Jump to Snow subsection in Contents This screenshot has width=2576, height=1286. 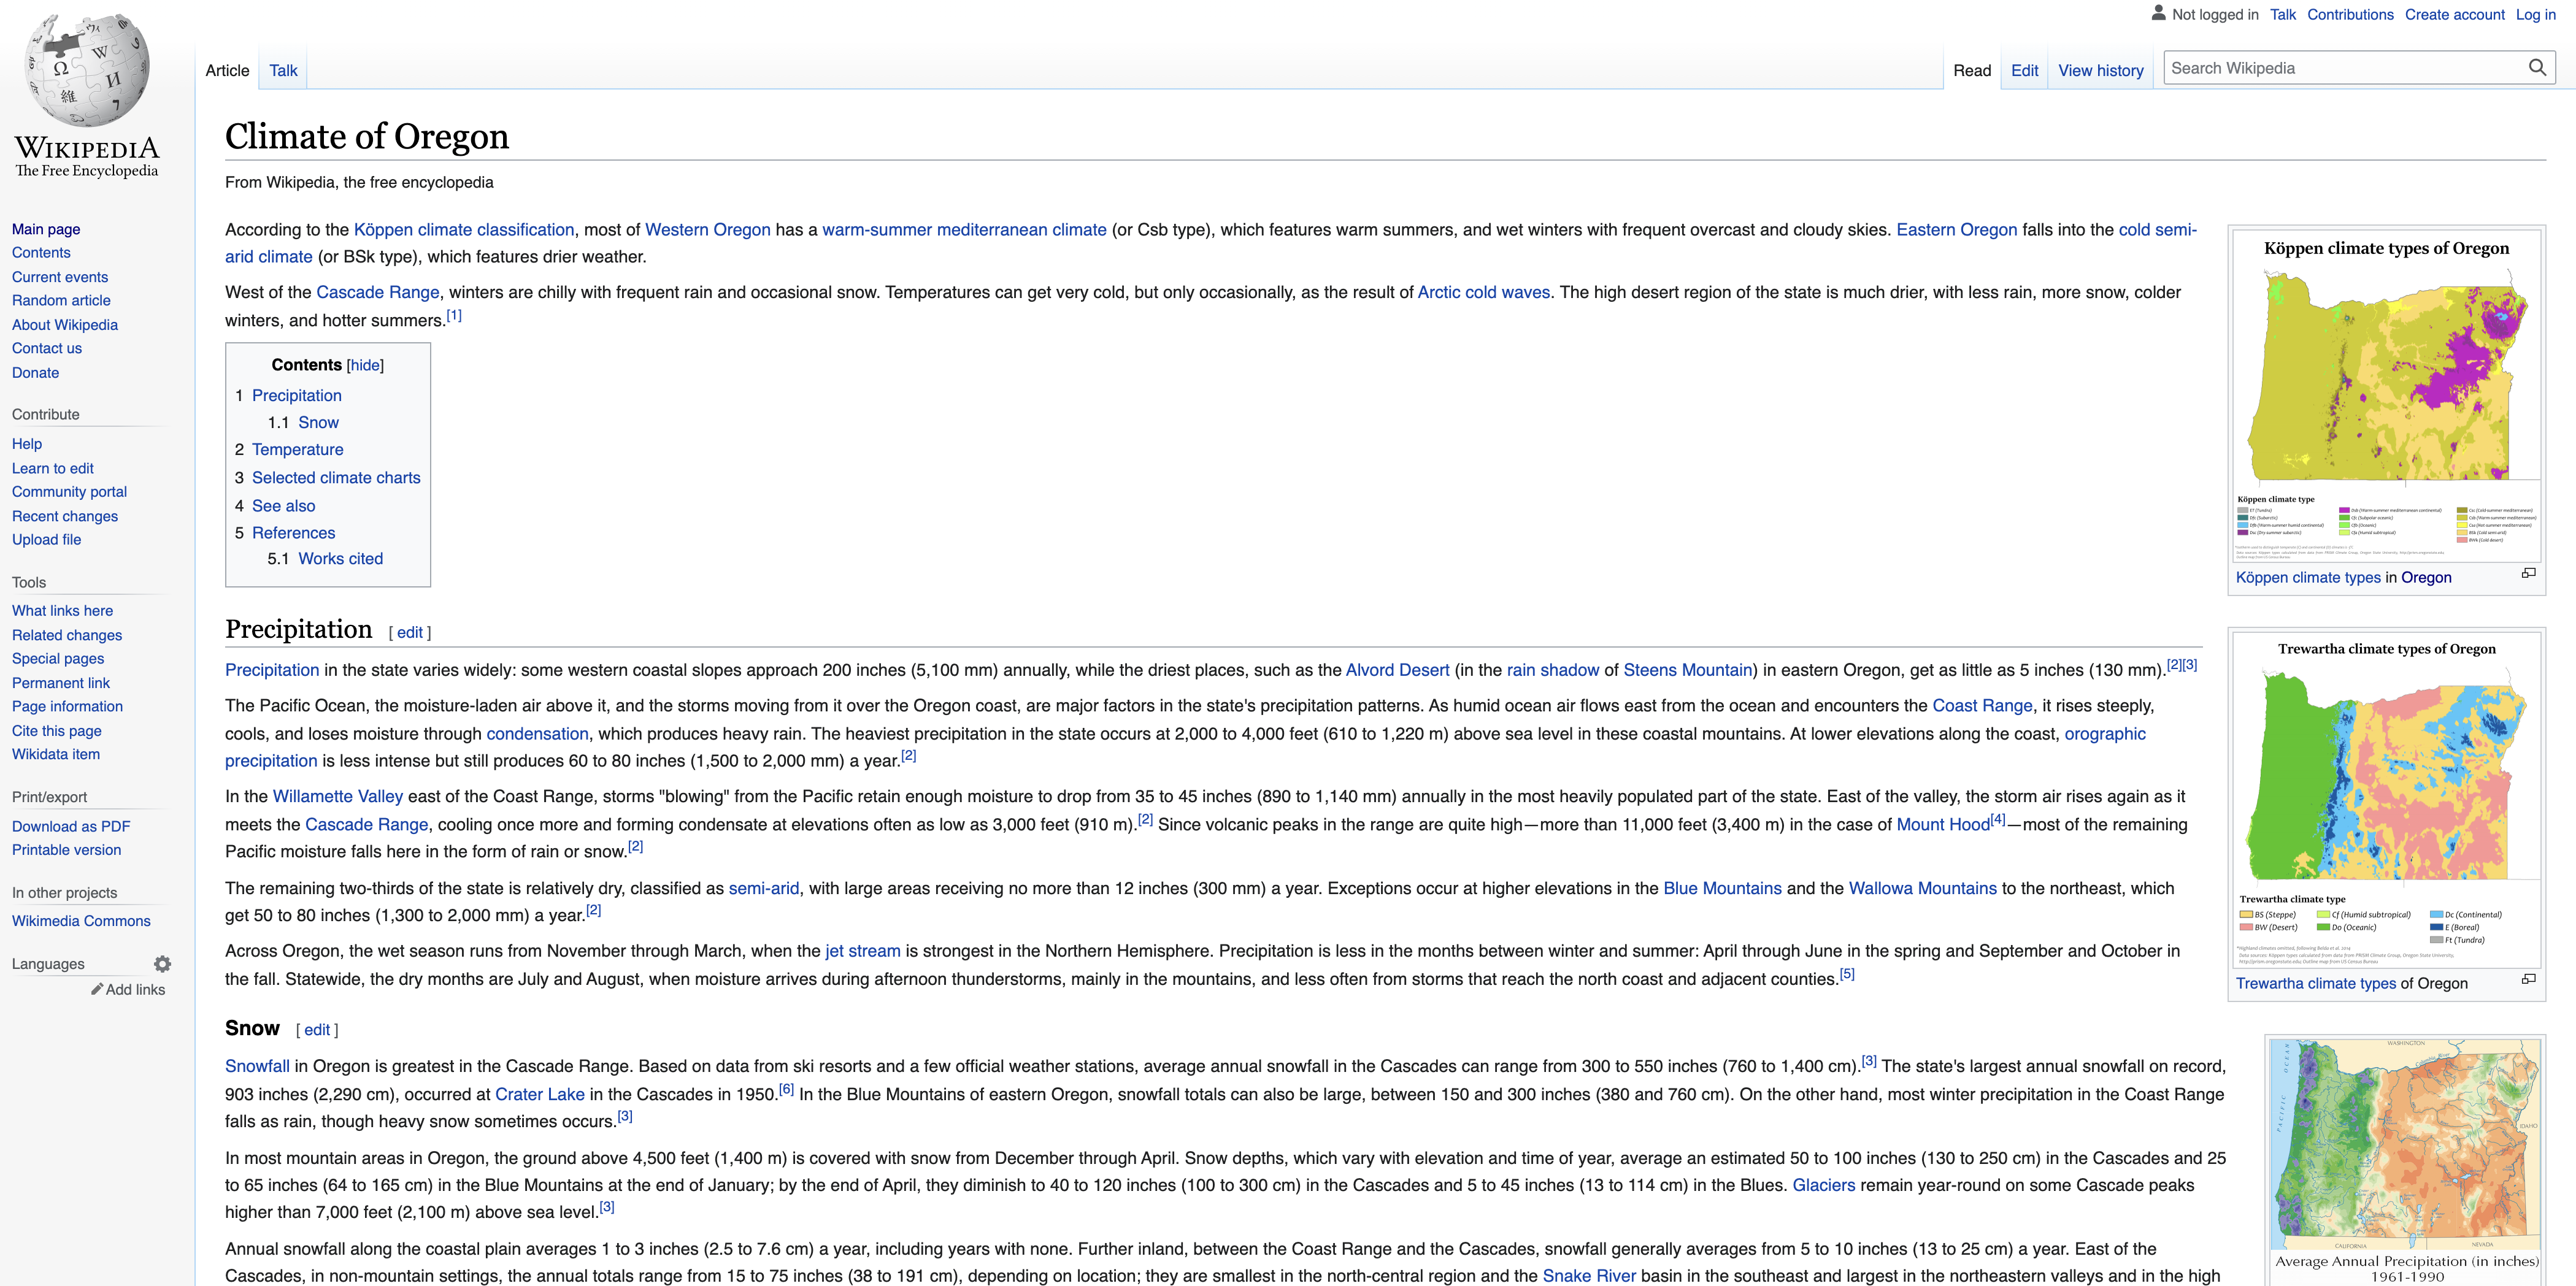(x=318, y=422)
